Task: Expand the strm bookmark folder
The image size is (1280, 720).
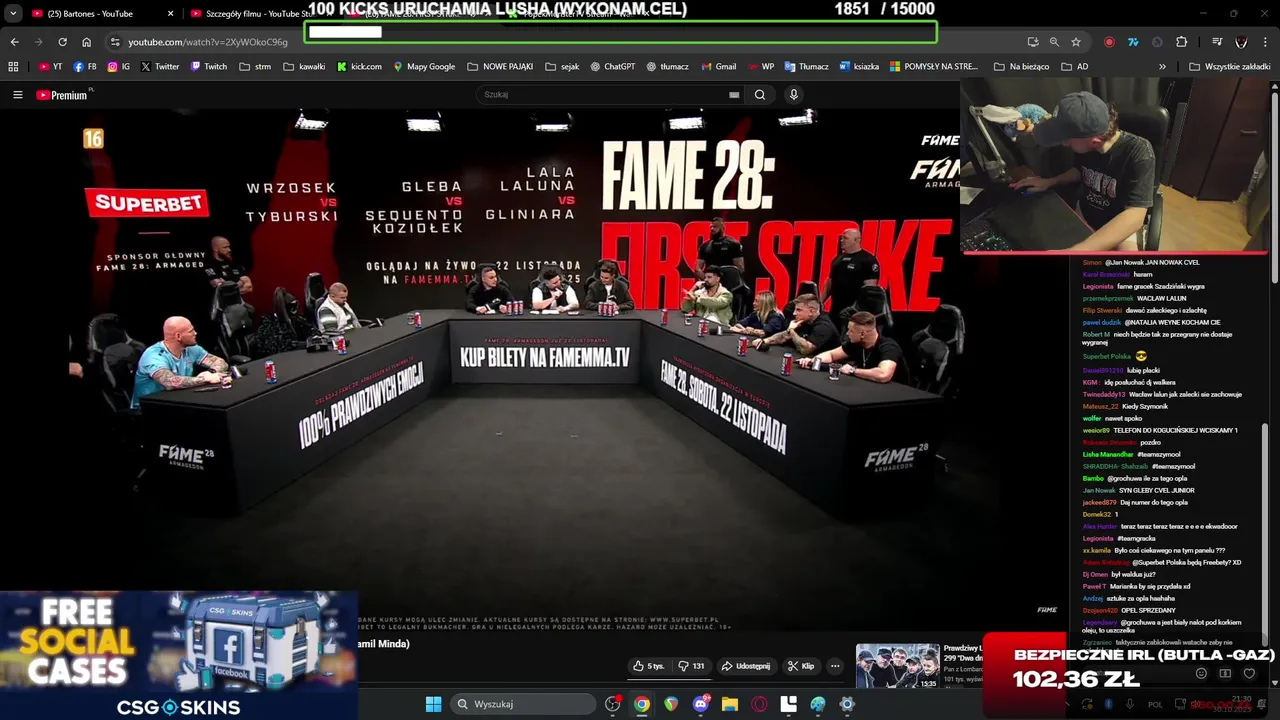Action: pos(255,67)
